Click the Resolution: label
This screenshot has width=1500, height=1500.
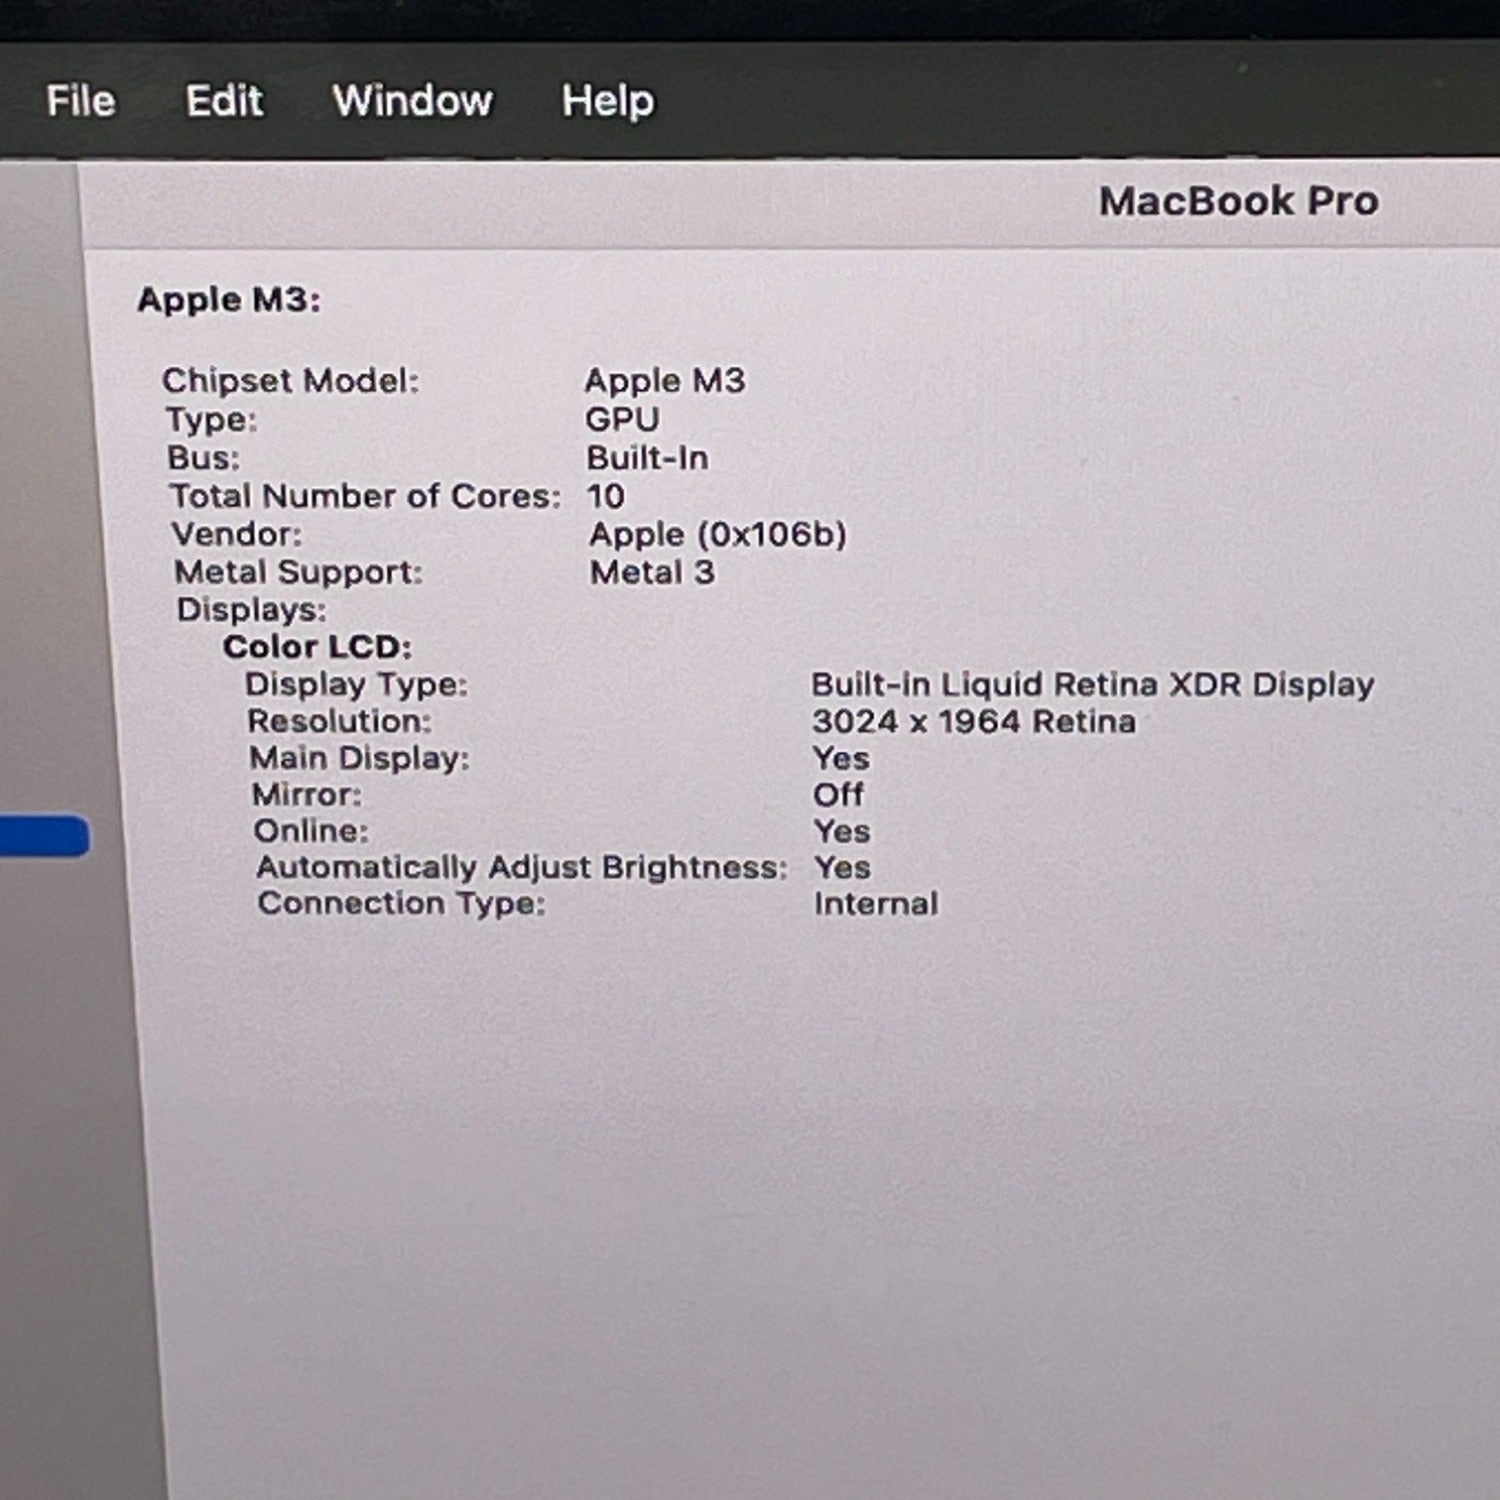coord(339,721)
